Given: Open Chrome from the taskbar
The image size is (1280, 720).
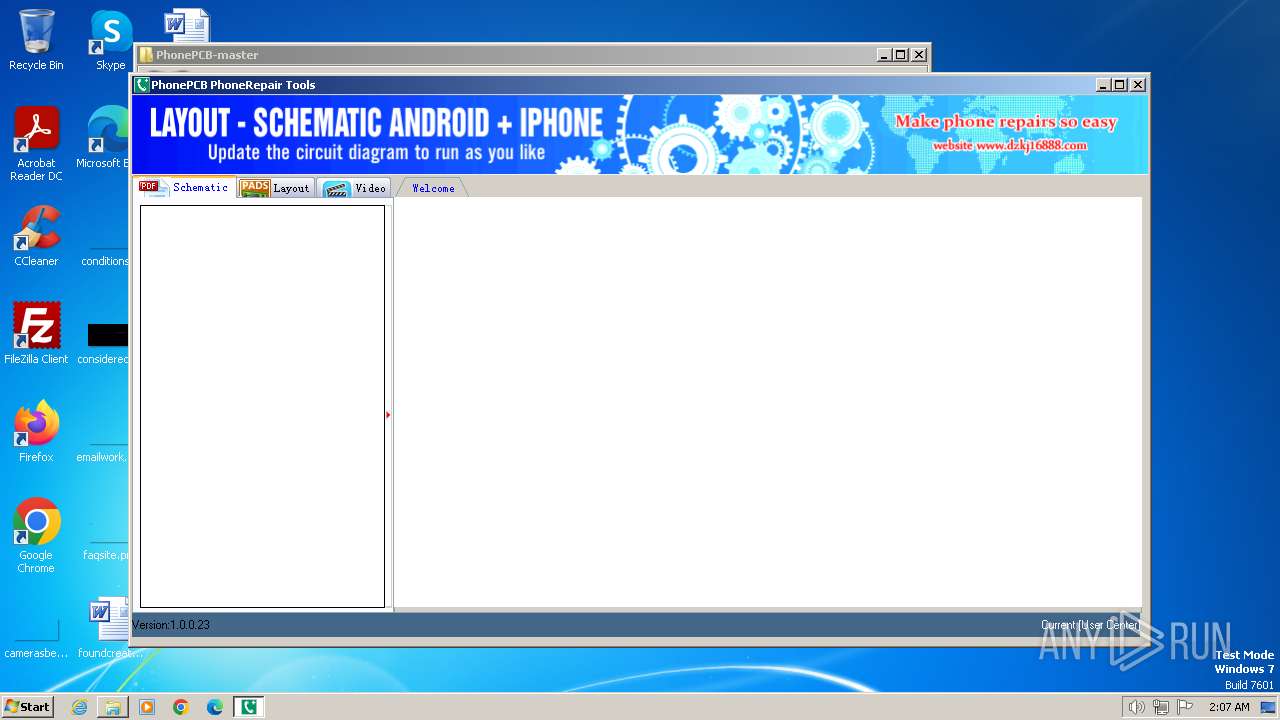Looking at the screenshot, I should 181,707.
